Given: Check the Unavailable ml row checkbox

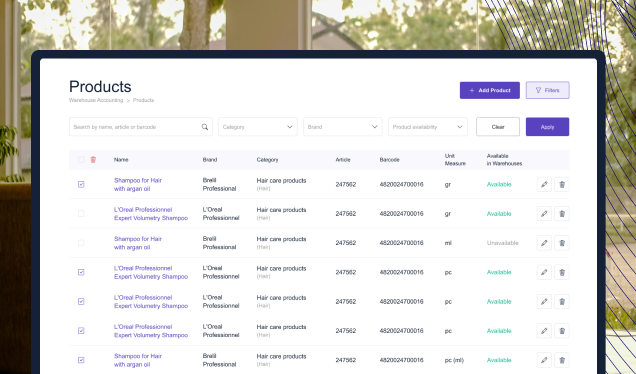Looking at the screenshot, I should click(x=81, y=243).
